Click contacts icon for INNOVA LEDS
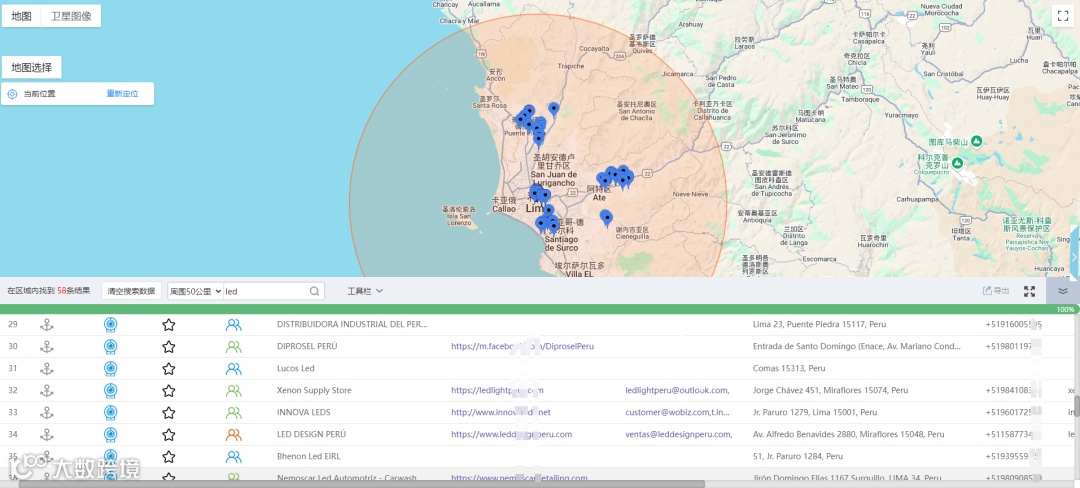This screenshot has width=1080, height=488. point(233,413)
